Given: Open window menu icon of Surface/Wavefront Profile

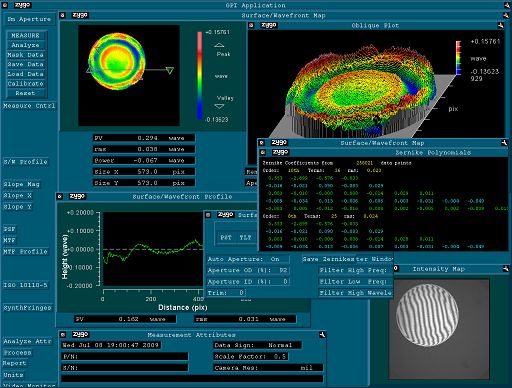Looking at the screenshot, I should click(x=60, y=196).
